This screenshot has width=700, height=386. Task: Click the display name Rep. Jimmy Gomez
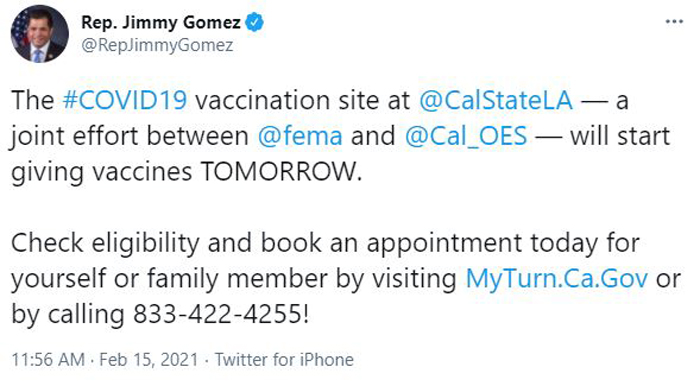coord(161,22)
